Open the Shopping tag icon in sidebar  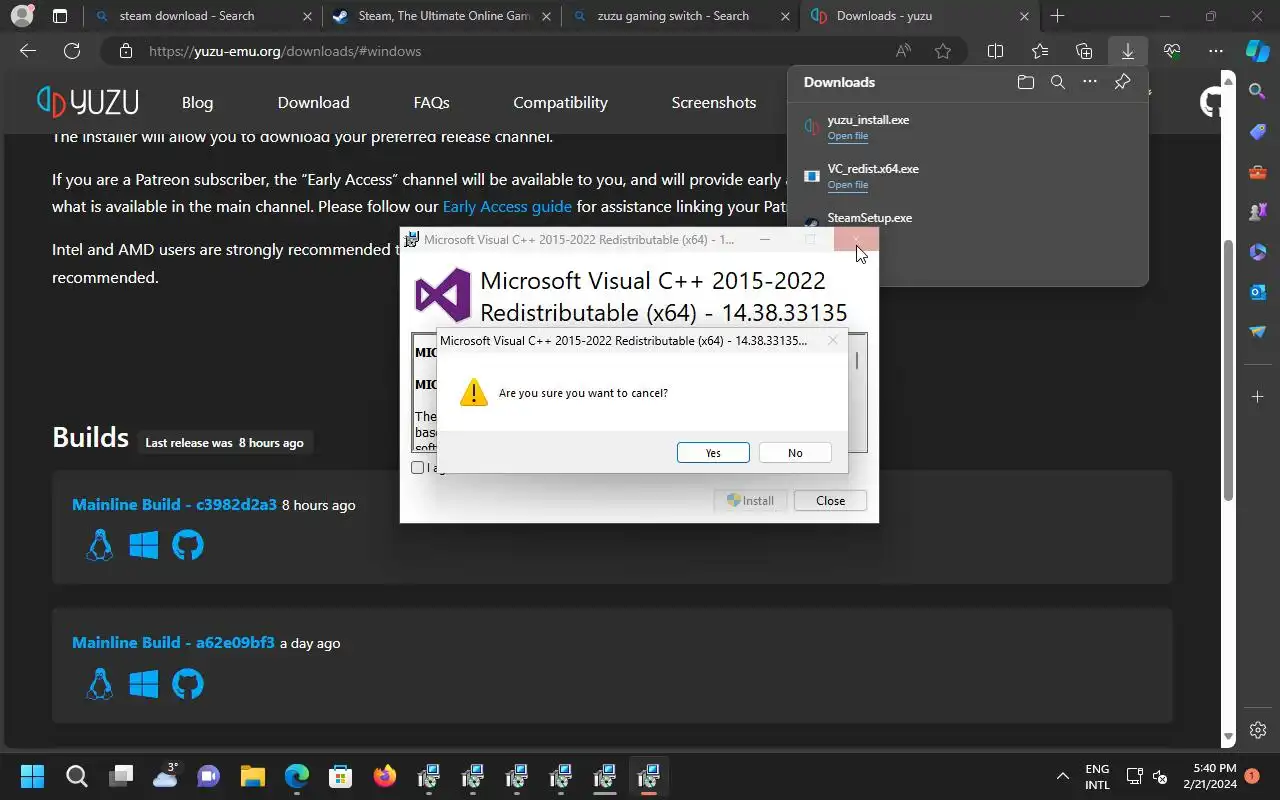coord(1258,132)
